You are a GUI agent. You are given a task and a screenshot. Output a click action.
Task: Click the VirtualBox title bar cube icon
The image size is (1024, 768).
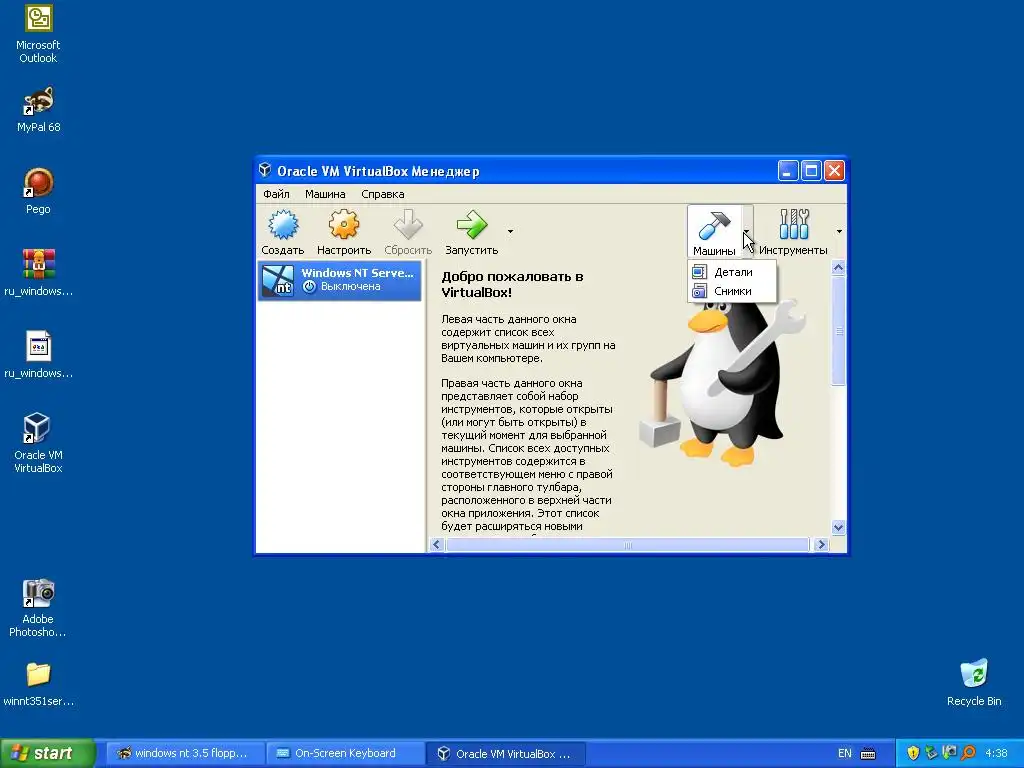pos(265,170)
